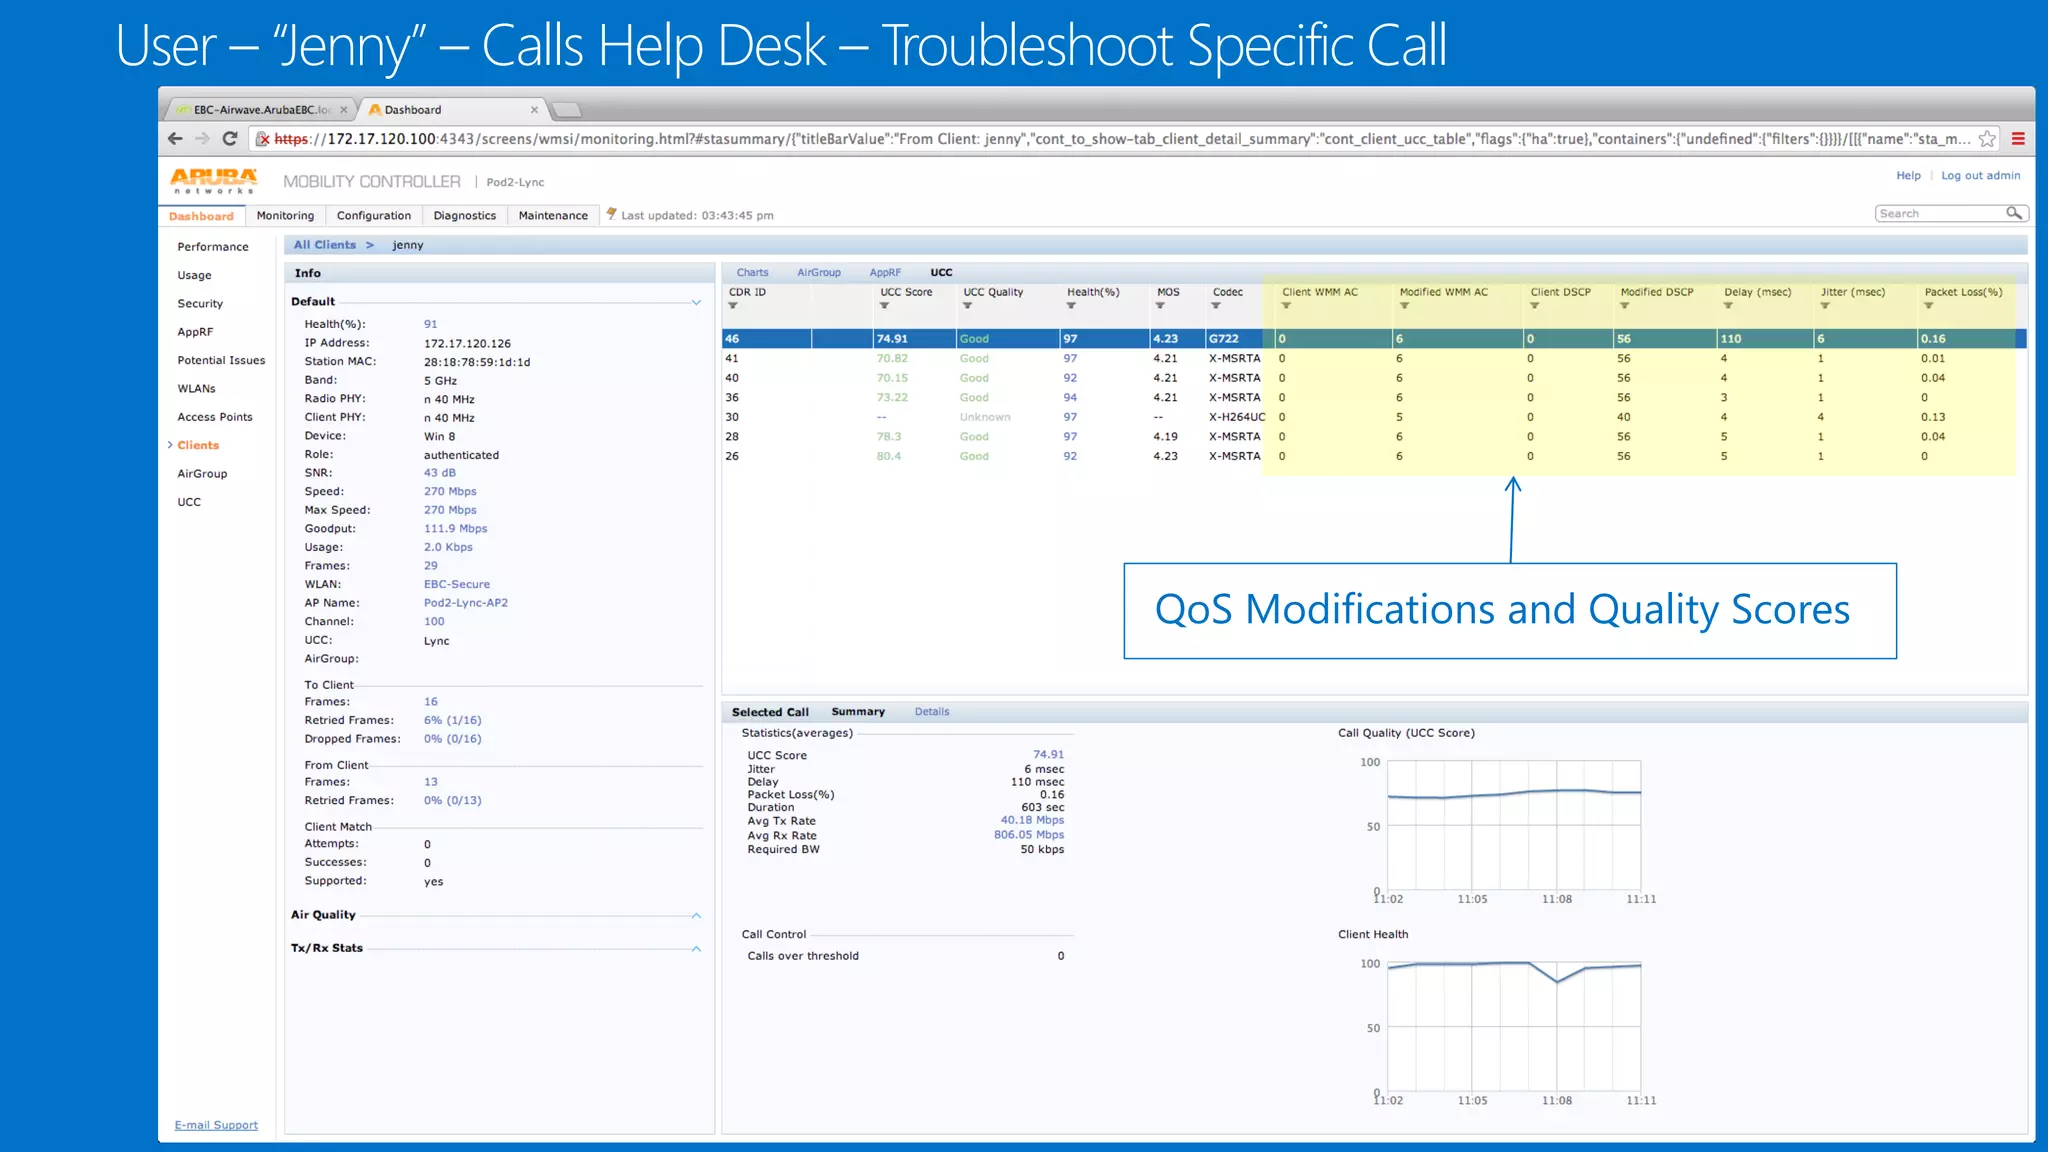
Task: Click the Last updated refresh icon
Action: 611,214
